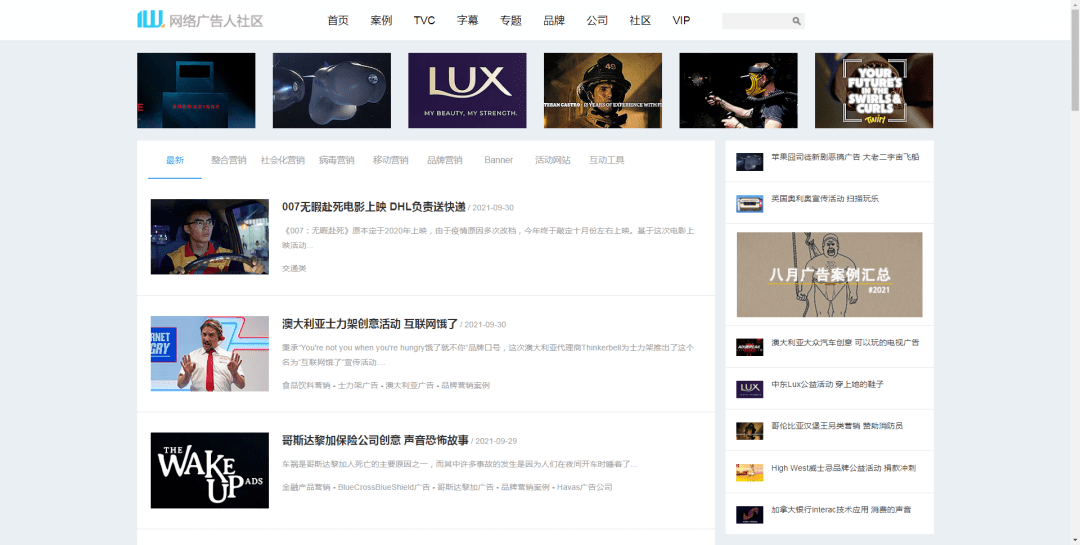This screenshot has width=1080, height=545.
Task: Open the Swirls & Curls banner thumbnail
Action: (x=874, y=90)
